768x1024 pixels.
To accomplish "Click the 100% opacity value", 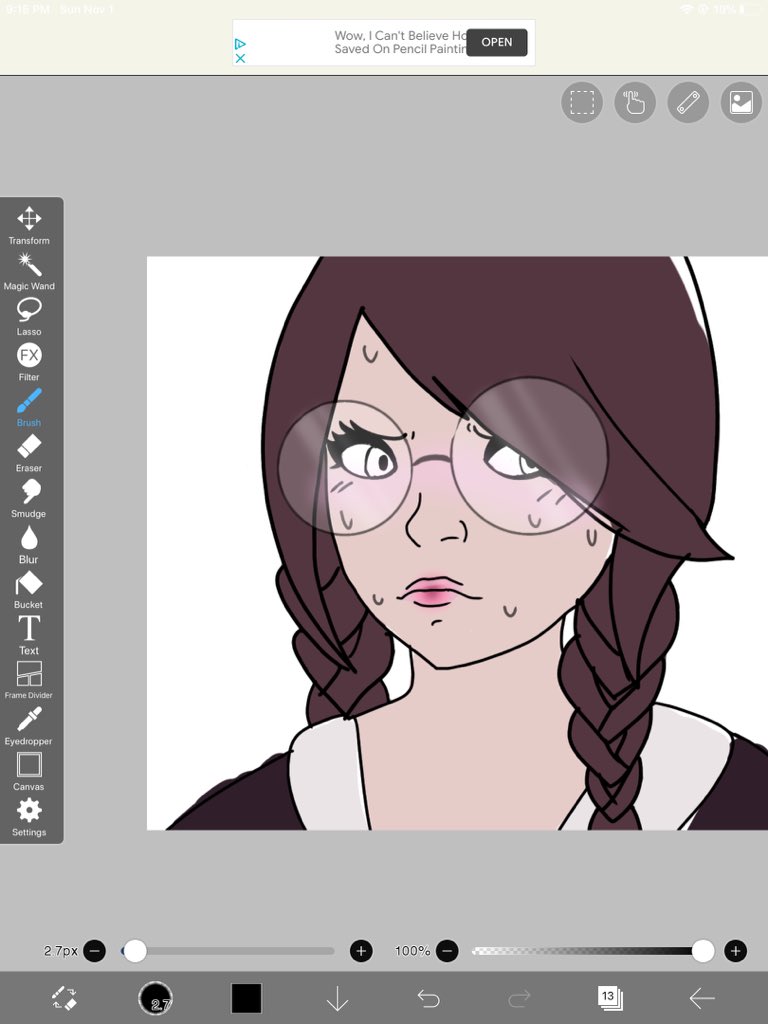I will (412, 951).
